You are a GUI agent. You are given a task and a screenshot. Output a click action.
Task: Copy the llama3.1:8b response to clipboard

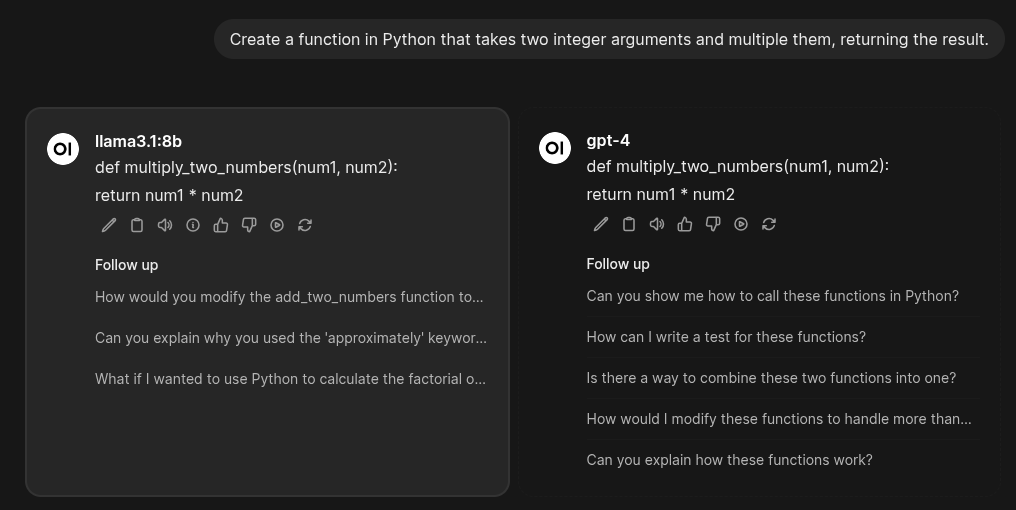click(137, 225)
